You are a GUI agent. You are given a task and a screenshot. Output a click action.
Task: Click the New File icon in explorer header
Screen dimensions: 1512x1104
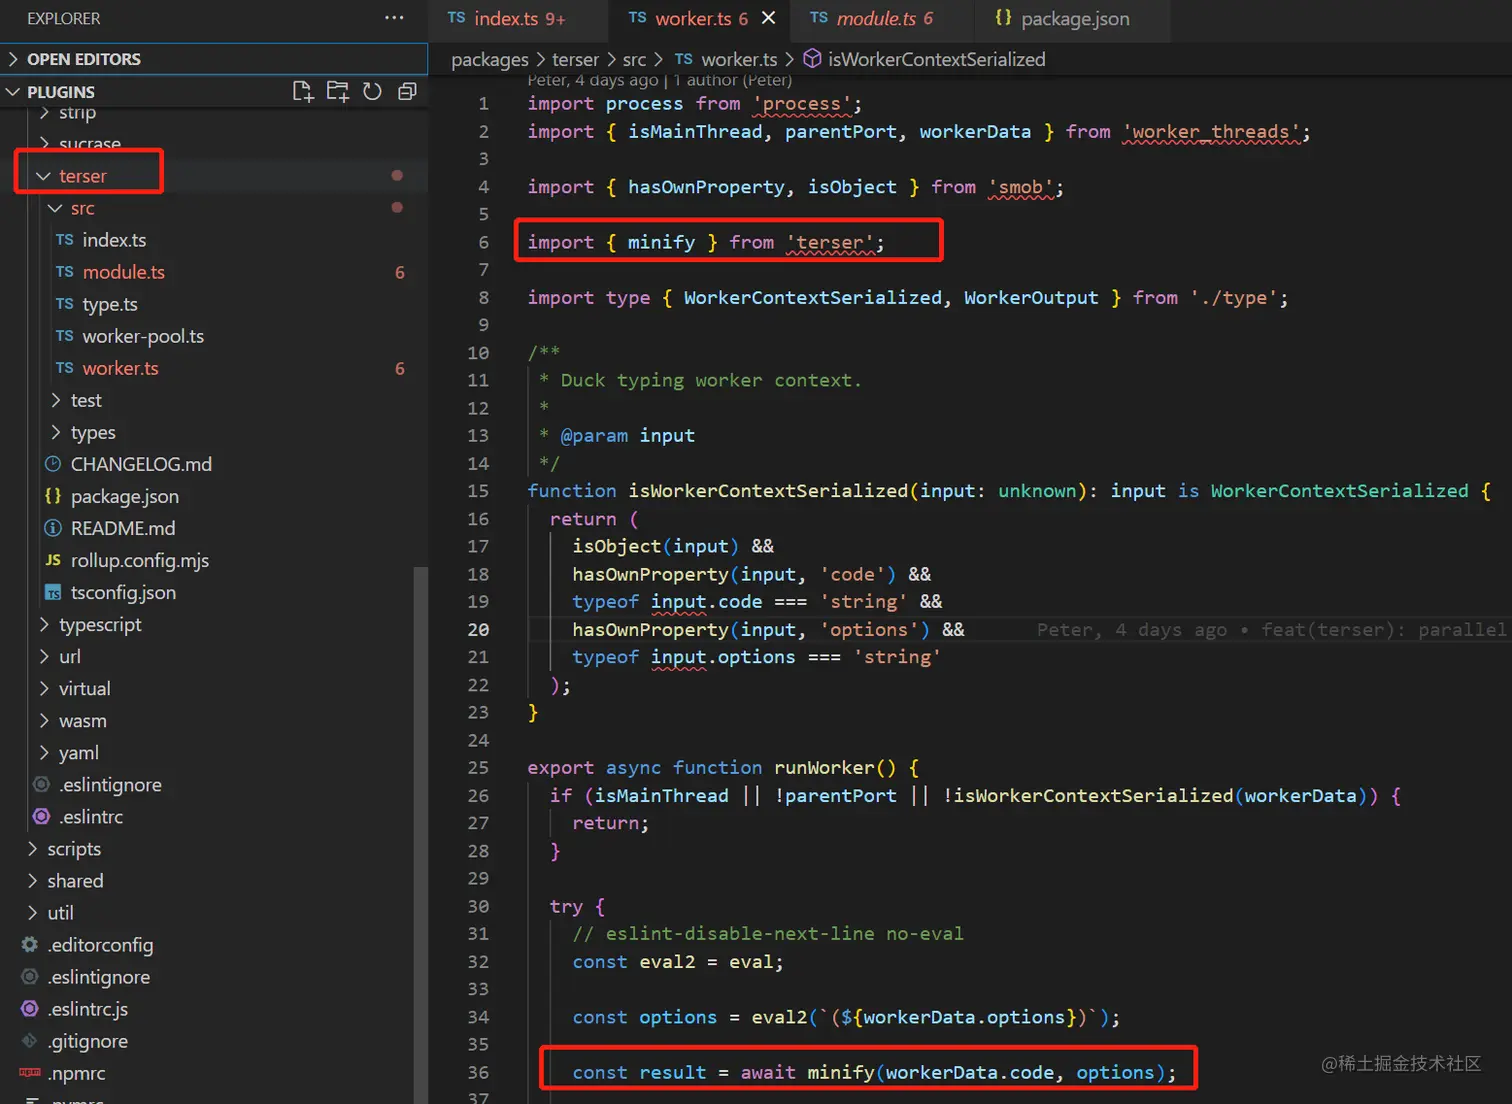[302, 92]
